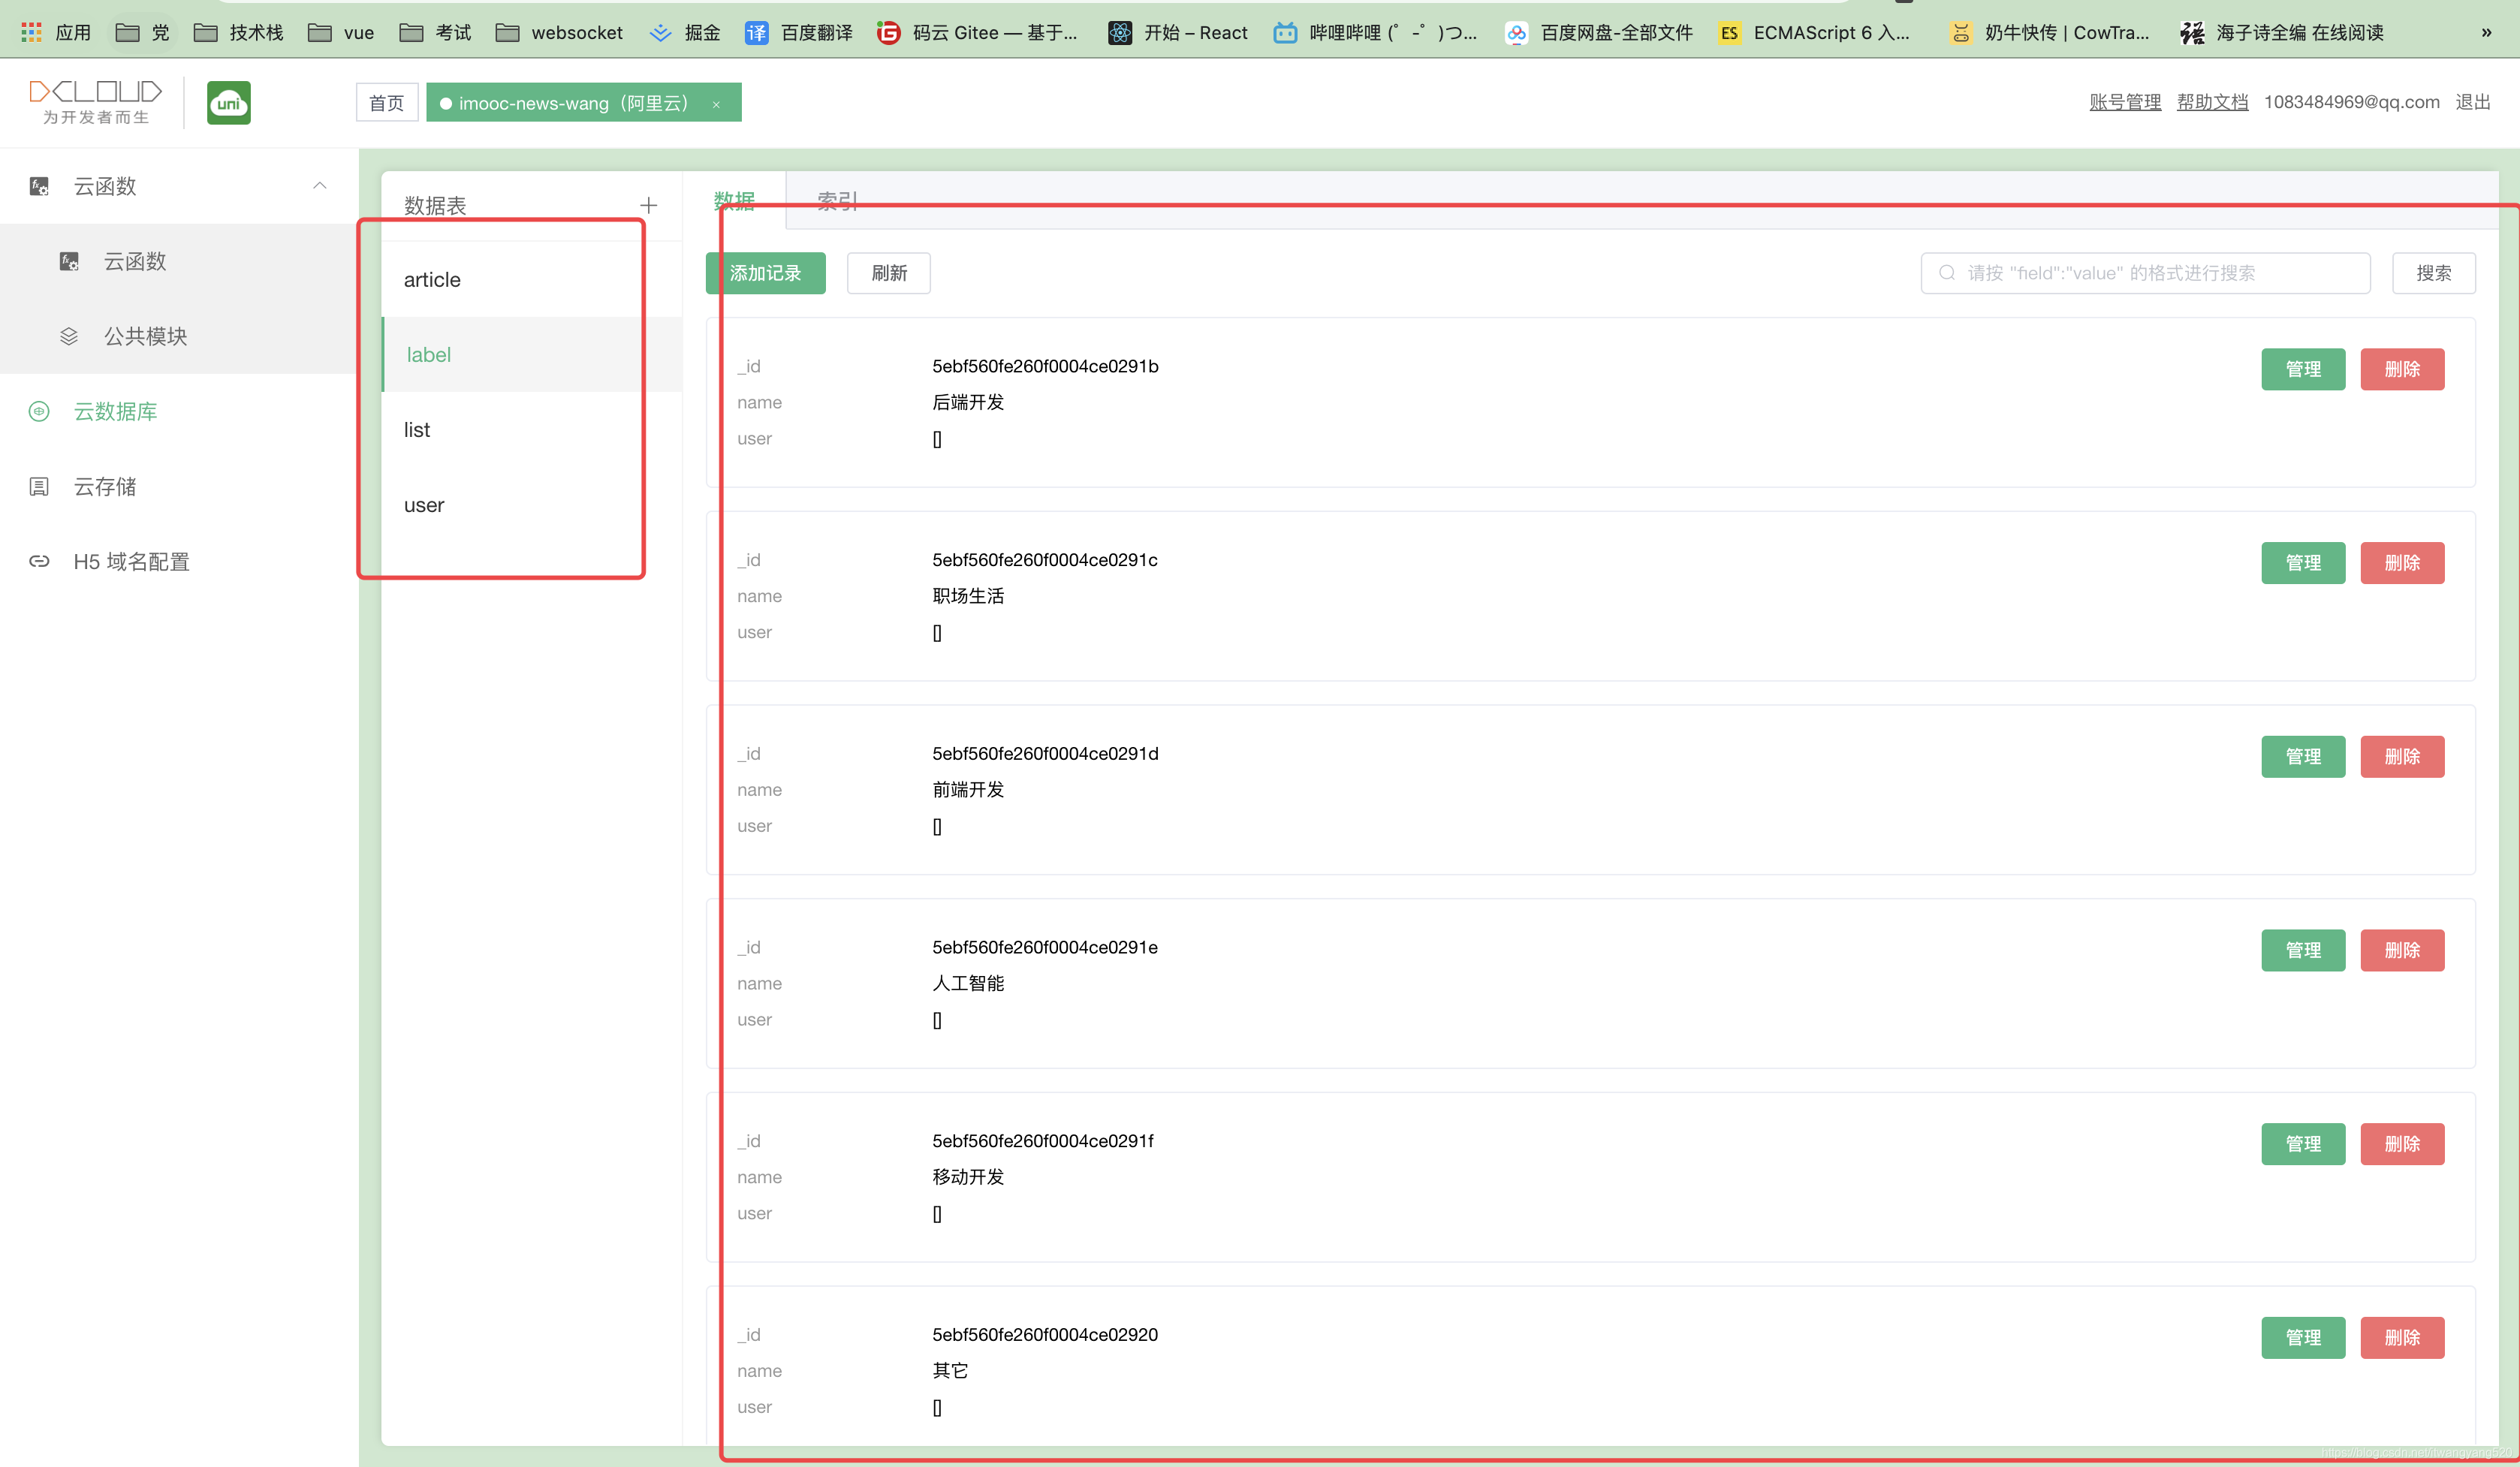This screenshot has height=1467, width=2520.
Task: Delete the 人工智能 record
Action: (x=2403, y=950)
